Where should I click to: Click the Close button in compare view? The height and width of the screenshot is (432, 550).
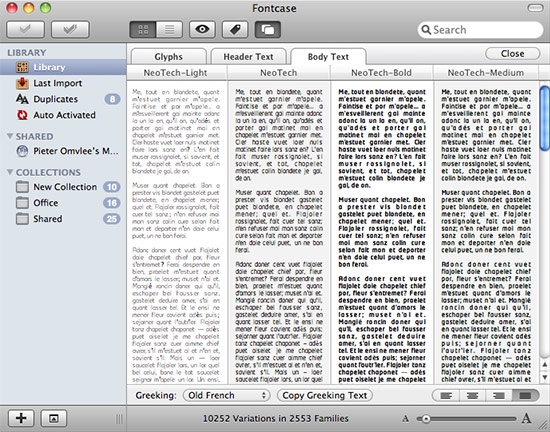click(x=512, y=54)
